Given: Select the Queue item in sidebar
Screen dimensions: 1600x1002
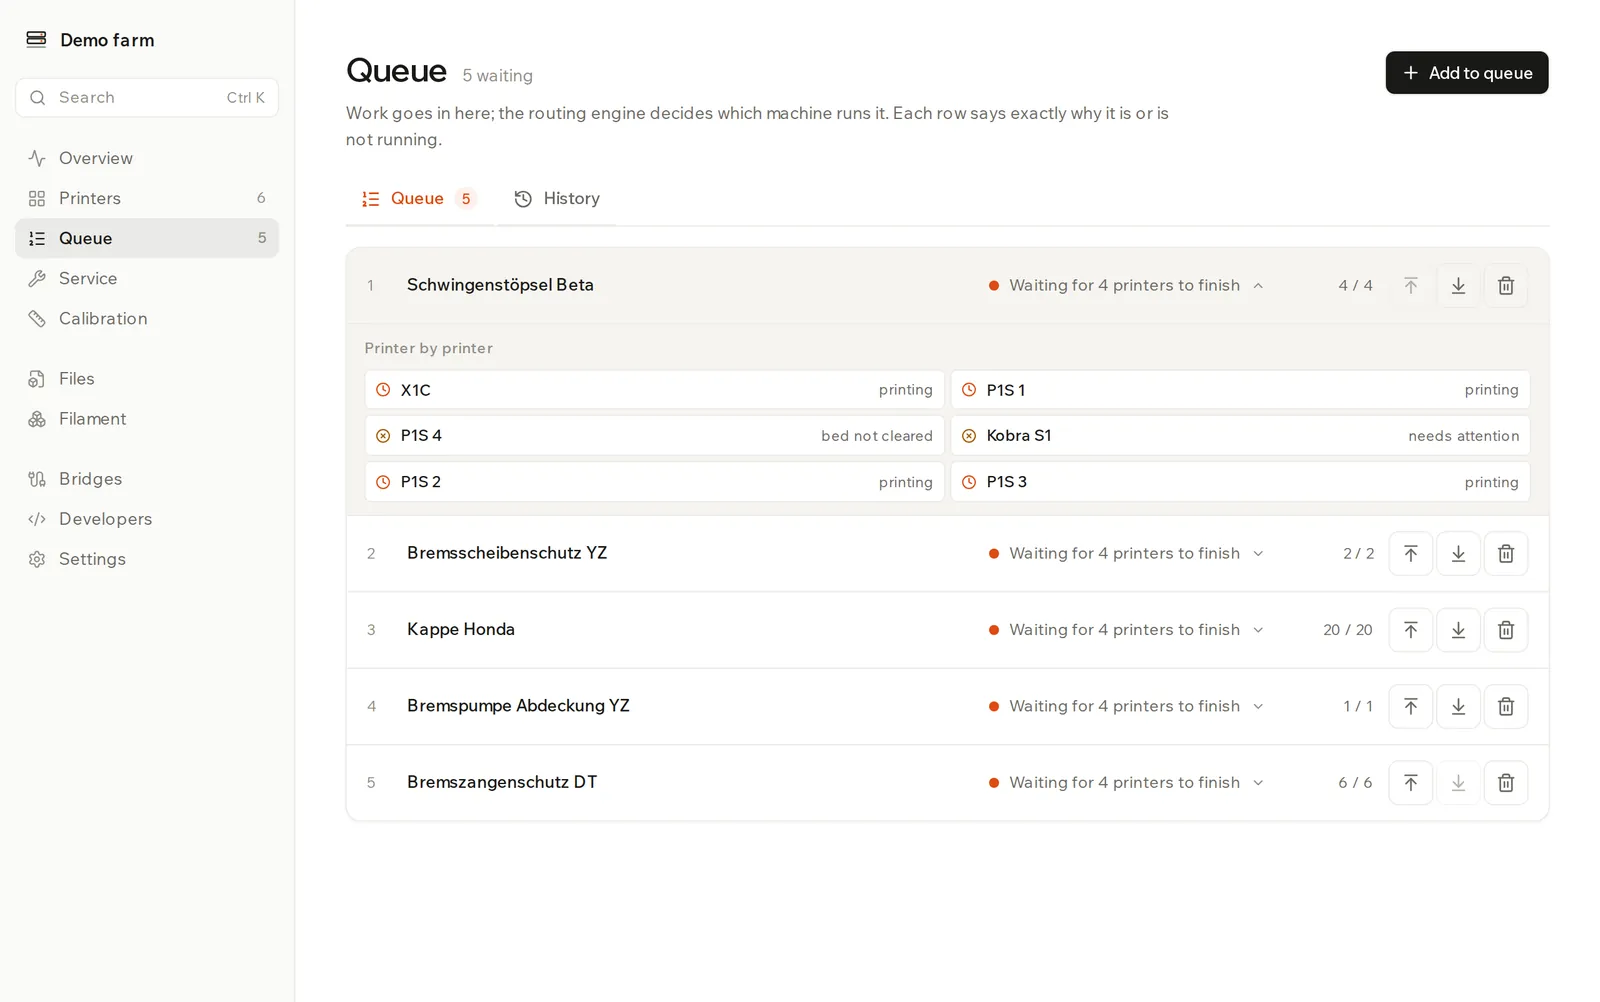Looking at the screenshot, I should pos(147,238).
